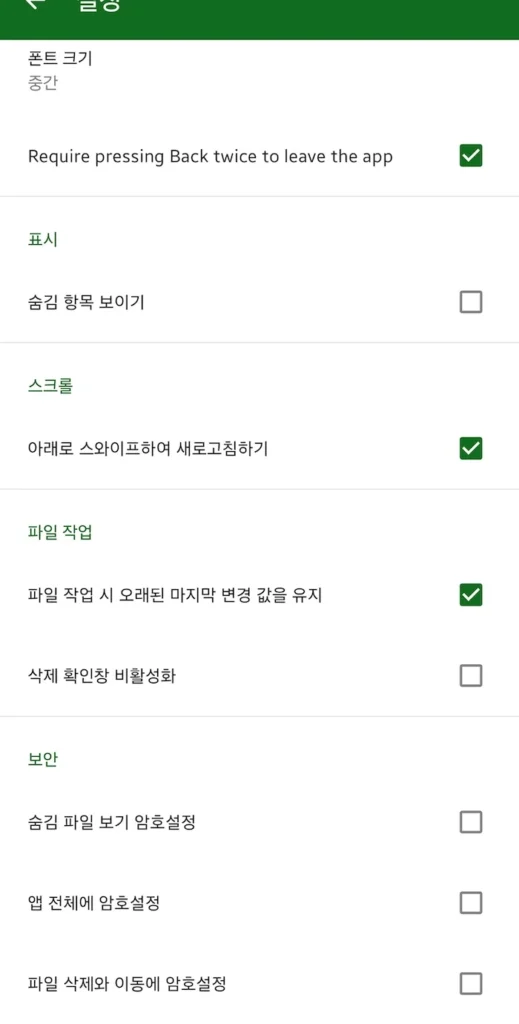Select the 삭제 확인창 비활성화 label text

(101, 676)
